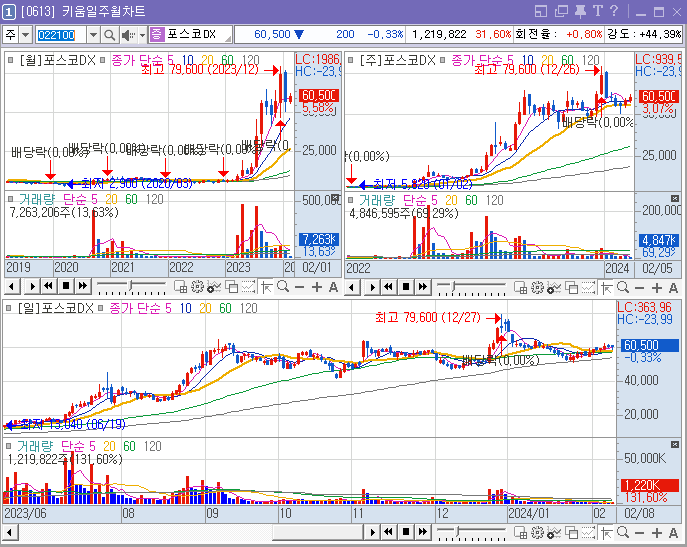Viewport: 687px width, 547px height.
Task: Add indicator icon on monthly chart toolbar
Action: [x=214, y=287]
